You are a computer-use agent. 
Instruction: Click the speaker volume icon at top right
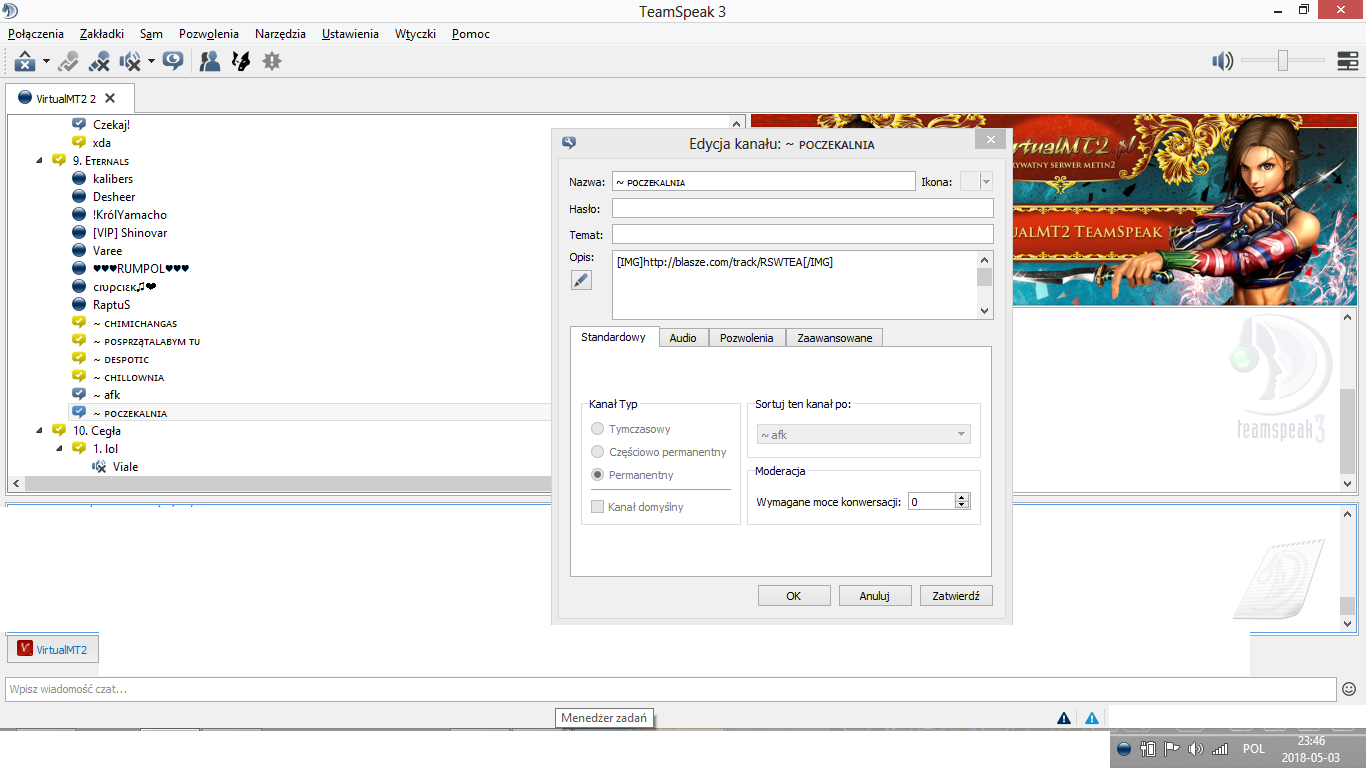1222,61
